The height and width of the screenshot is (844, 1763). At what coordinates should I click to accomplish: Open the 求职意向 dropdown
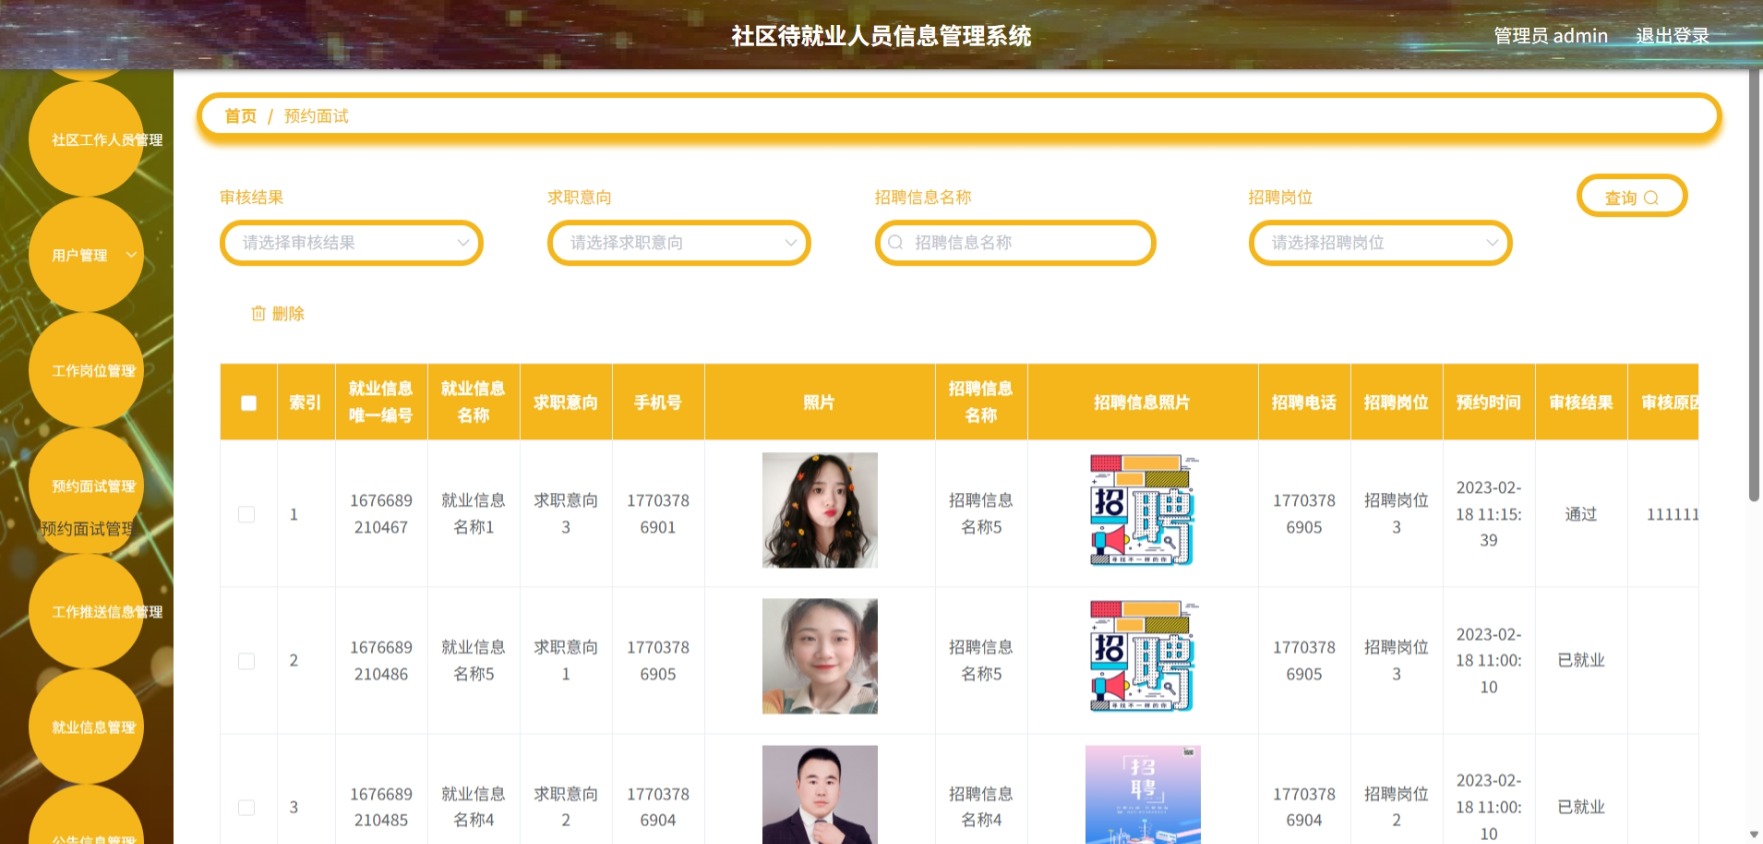[679, 243]
